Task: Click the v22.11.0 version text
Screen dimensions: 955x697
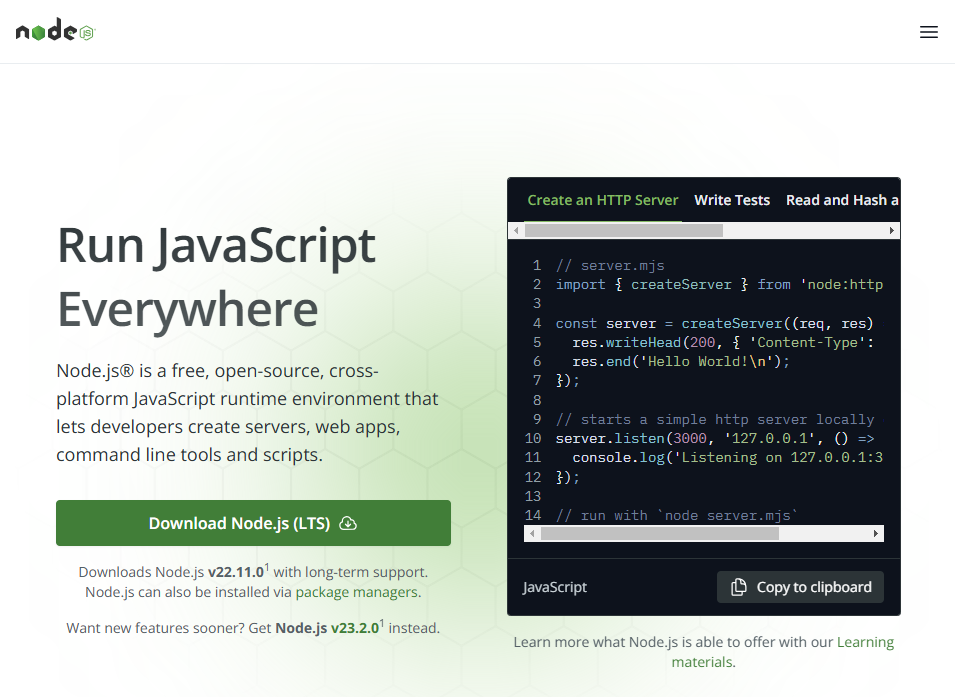Action: coord(236,572)
